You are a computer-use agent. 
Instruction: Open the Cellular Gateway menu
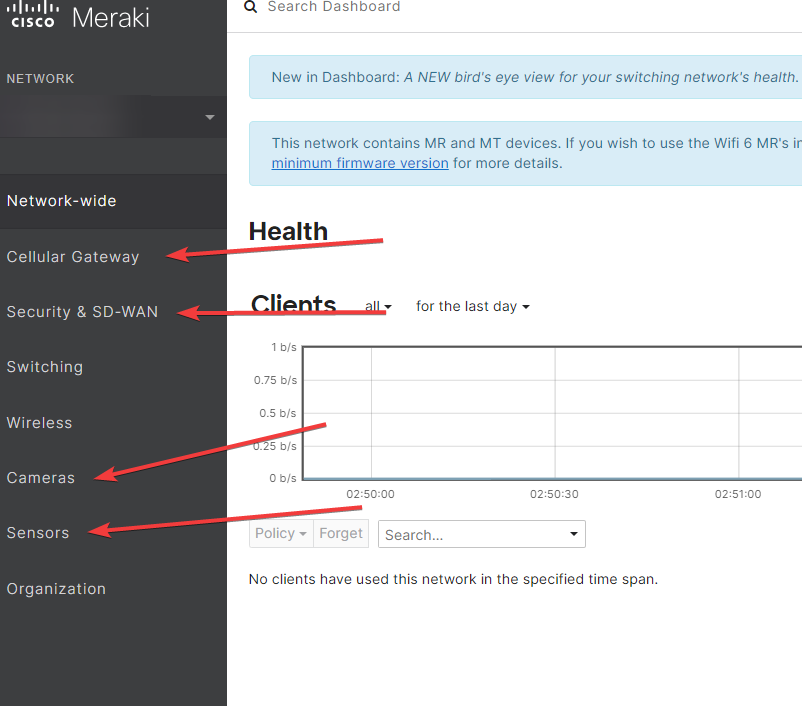(x=73, y=257)
